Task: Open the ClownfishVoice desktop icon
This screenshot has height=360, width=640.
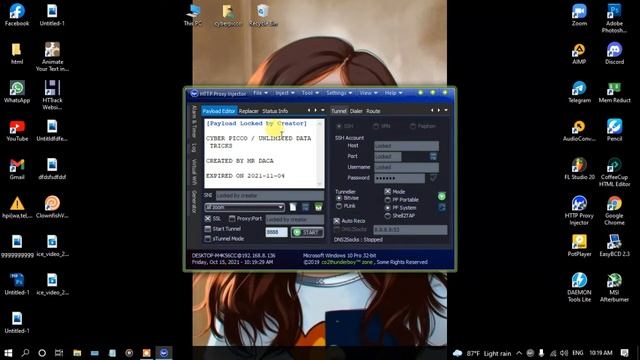Action: [x=52, y=207]
